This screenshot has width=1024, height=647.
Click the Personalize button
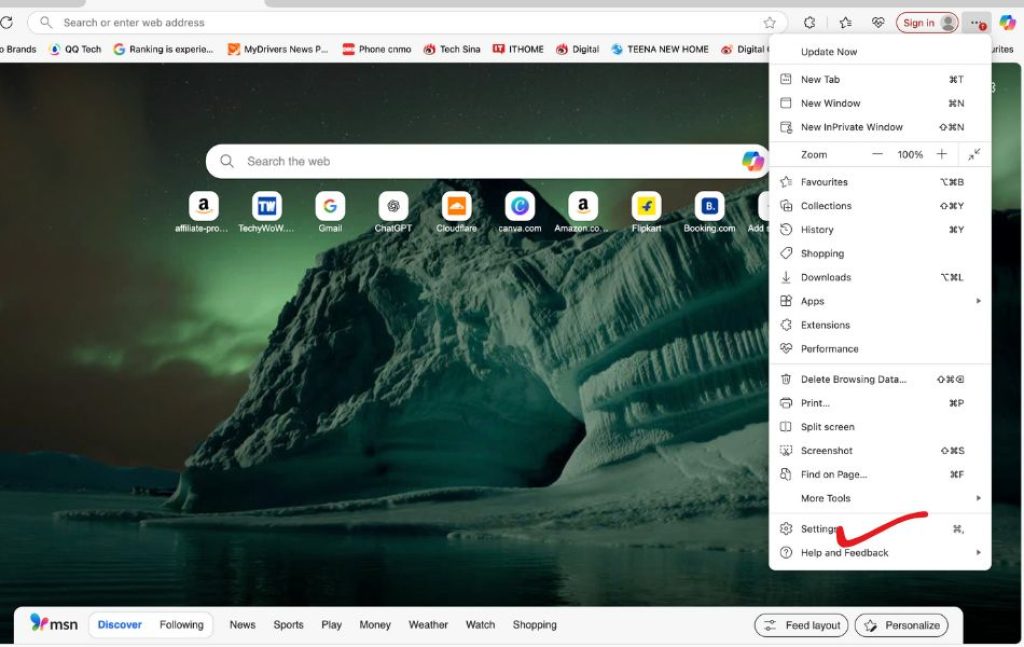pos(901,625)
